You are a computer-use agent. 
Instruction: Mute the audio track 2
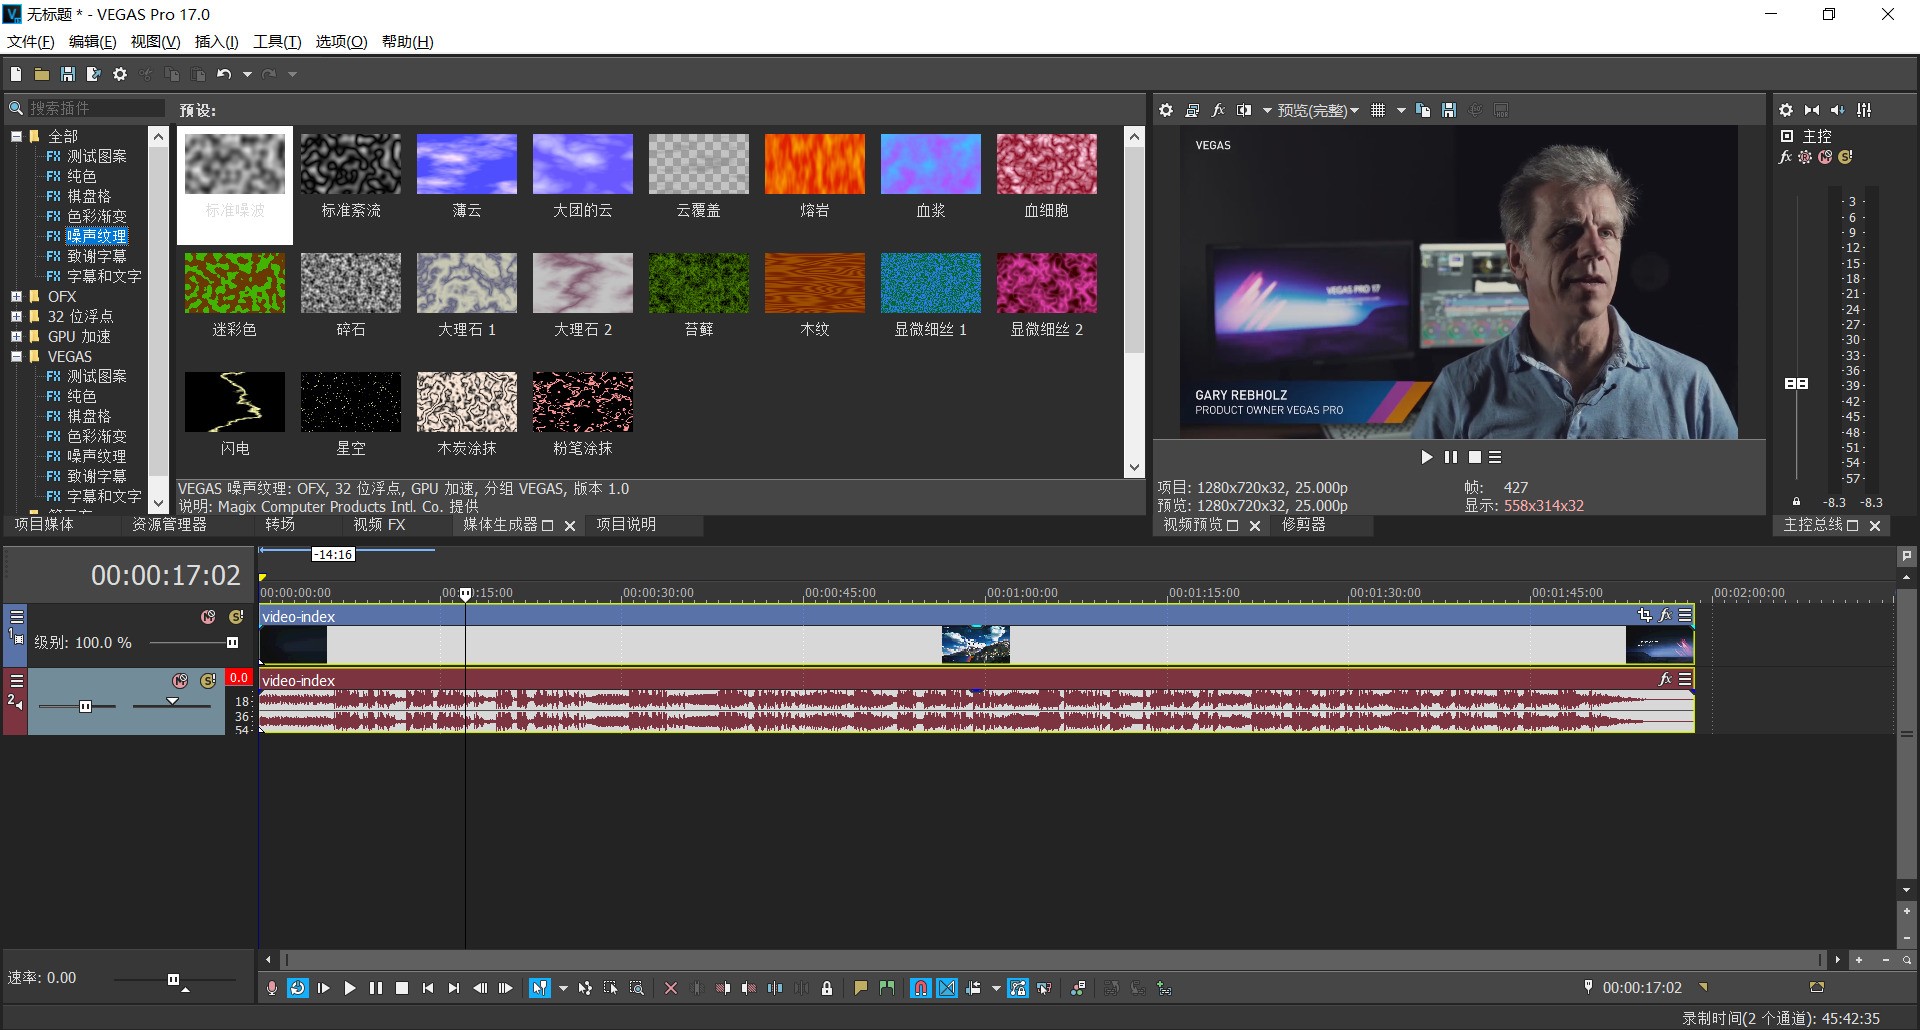point(180,681)
